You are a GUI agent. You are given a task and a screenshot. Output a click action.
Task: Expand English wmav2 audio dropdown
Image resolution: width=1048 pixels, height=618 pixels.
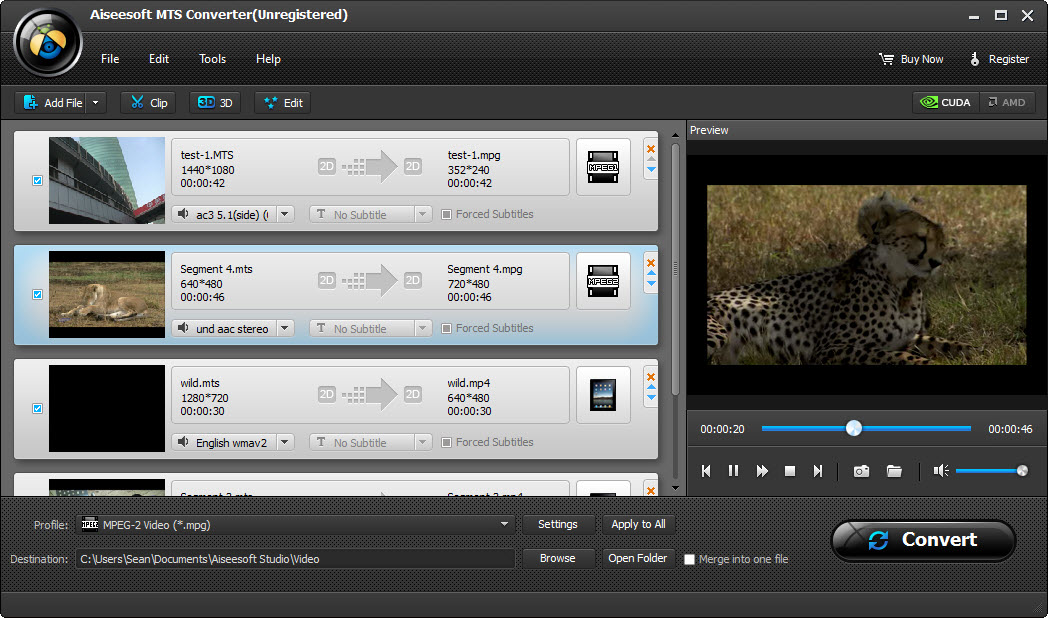[x=285, y=442]
